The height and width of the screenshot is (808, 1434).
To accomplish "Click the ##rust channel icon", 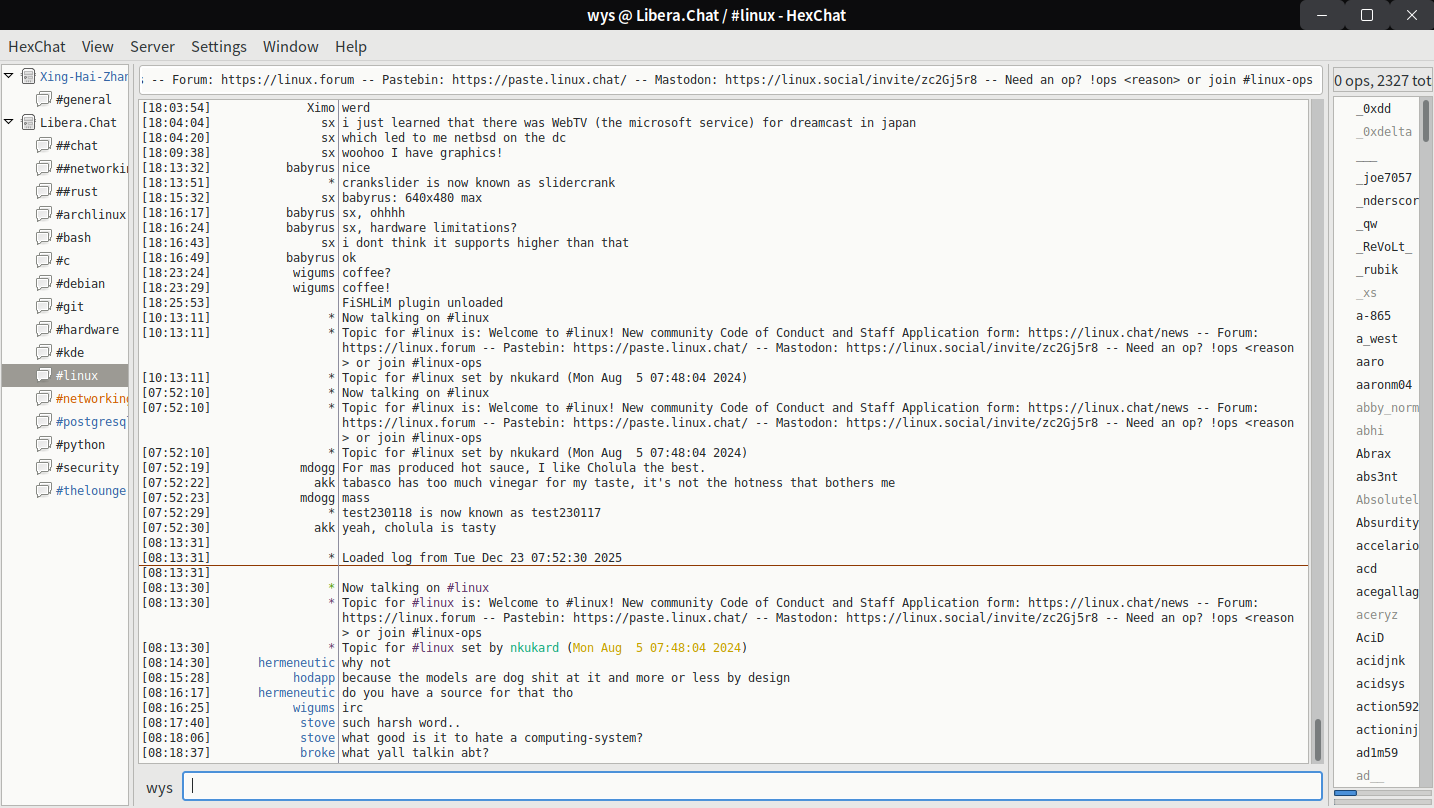I will [x=43, y=191].
